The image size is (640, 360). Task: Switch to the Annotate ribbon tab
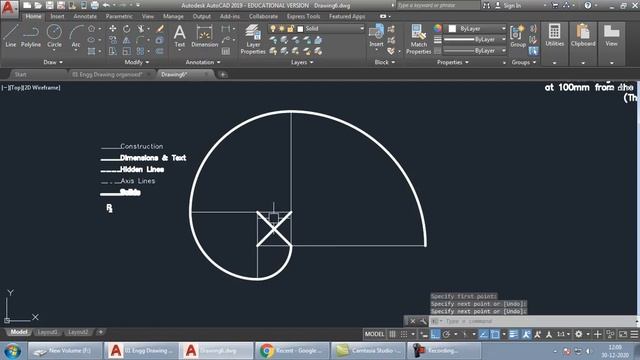click(85, 16)
